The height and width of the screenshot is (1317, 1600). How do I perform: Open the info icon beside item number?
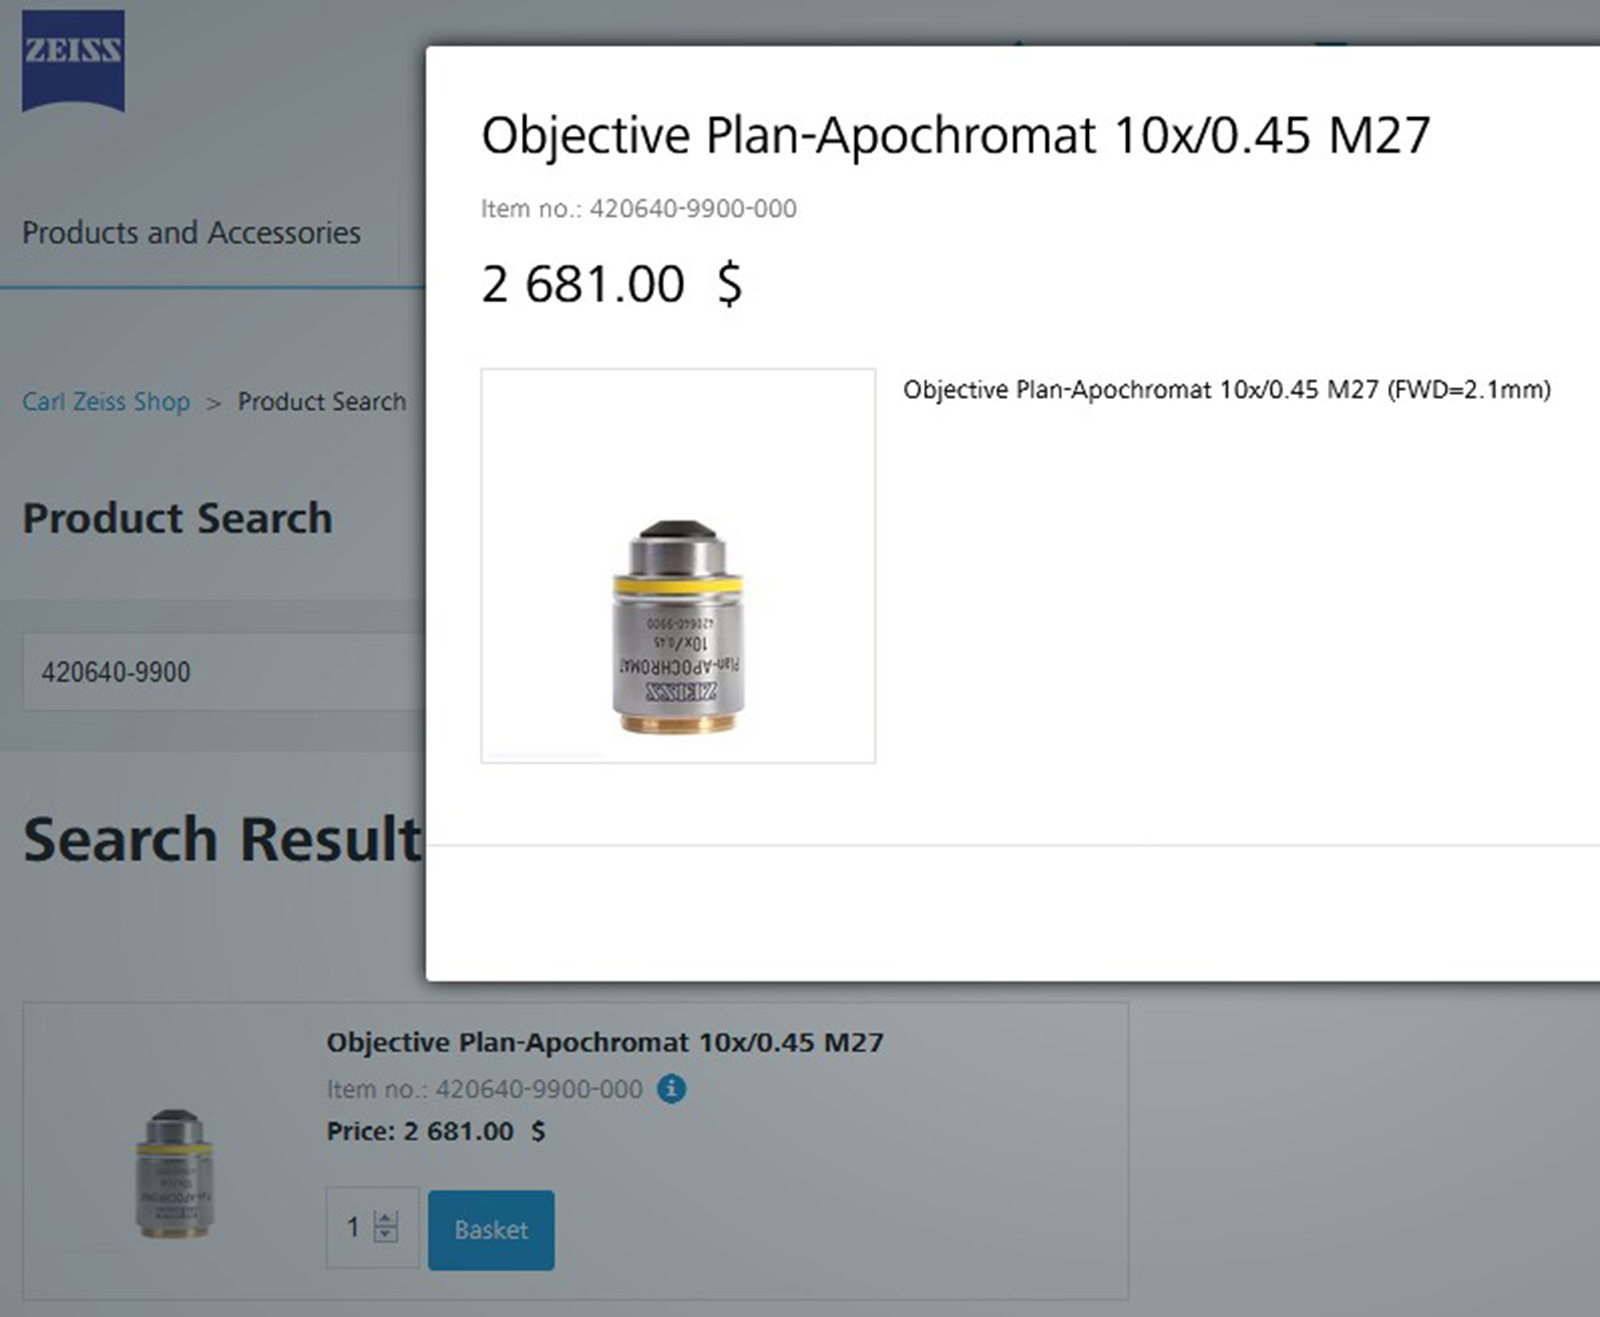671,1088
